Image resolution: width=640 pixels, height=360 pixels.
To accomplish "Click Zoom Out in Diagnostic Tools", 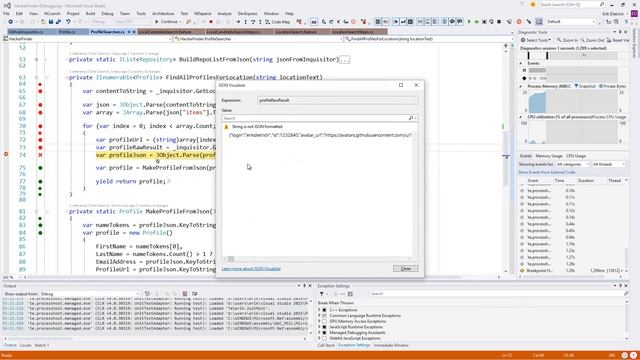I will click(592, 40).
